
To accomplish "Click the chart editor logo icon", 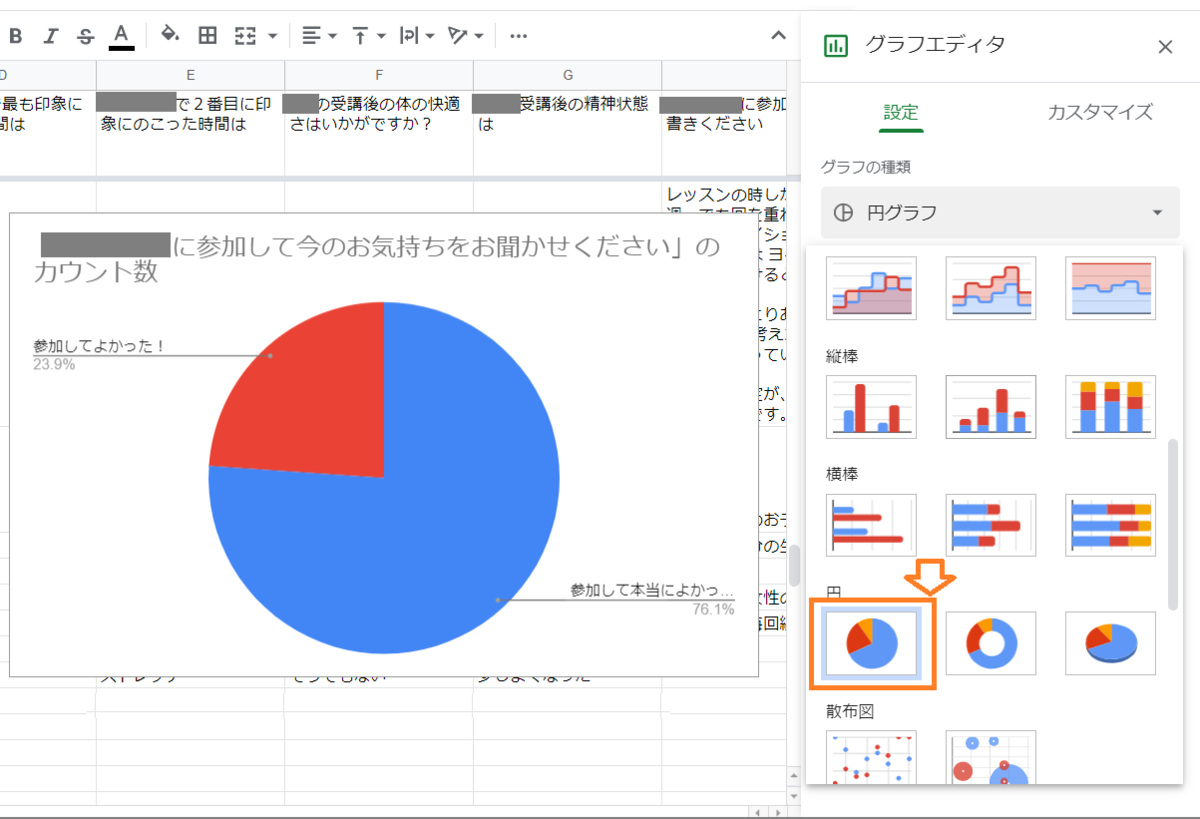I will [x=835, y=45].
